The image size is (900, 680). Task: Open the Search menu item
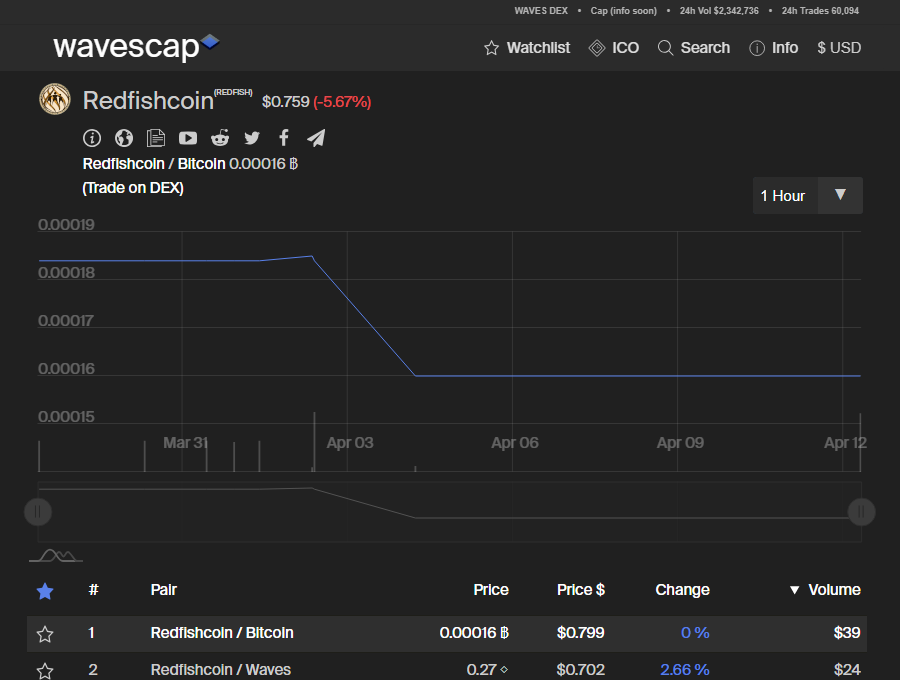point(705,48)
